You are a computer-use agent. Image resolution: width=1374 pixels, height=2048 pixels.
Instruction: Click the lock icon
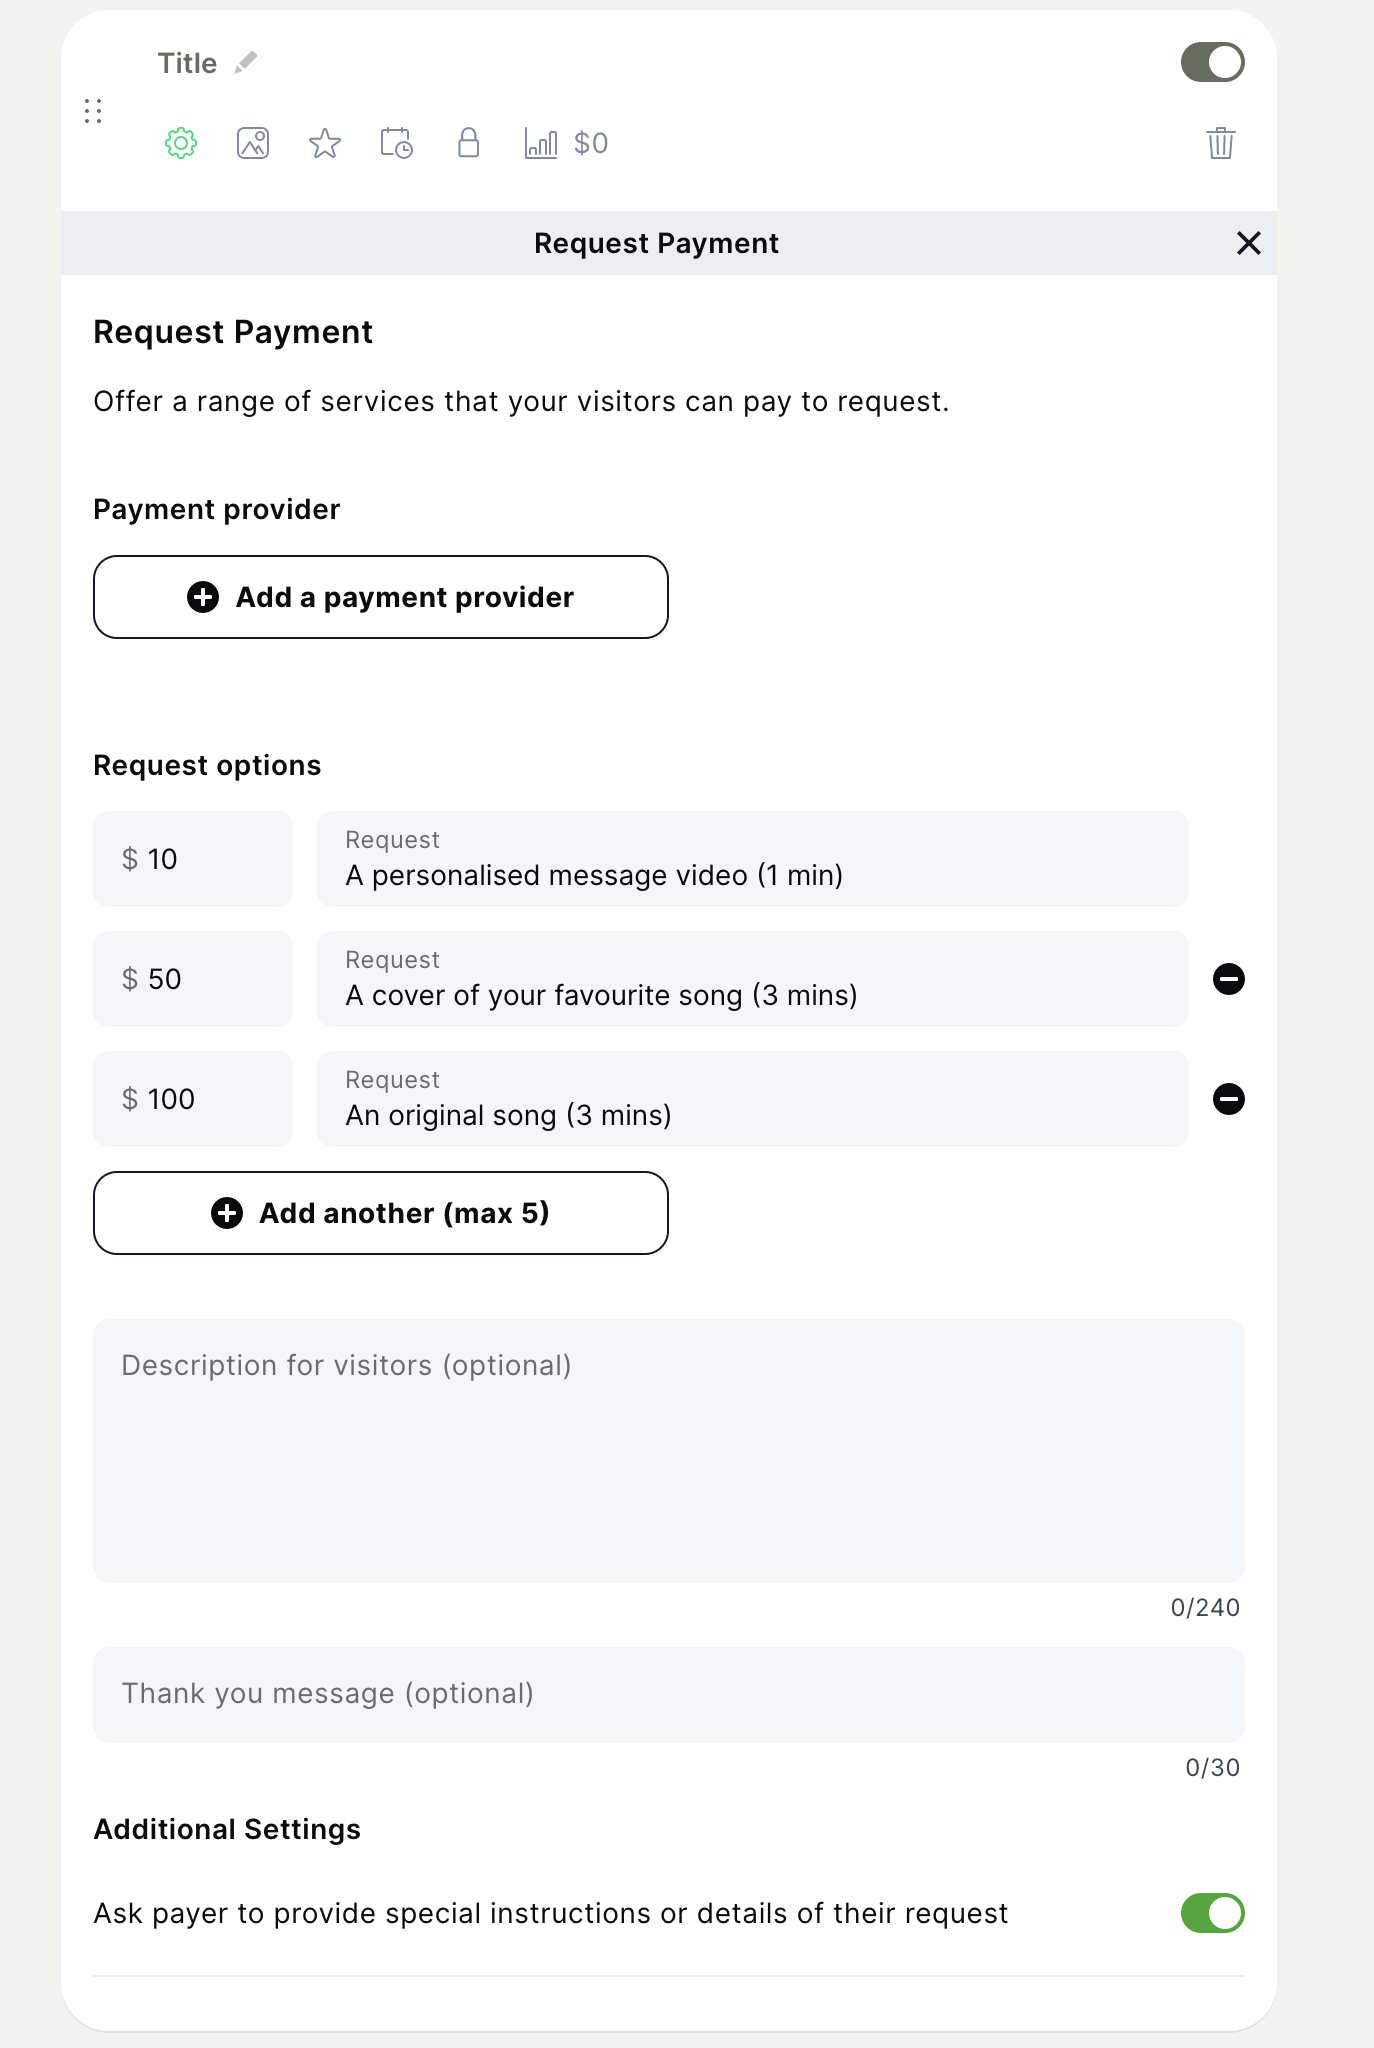pyautogui.click(x=468, y=143)
